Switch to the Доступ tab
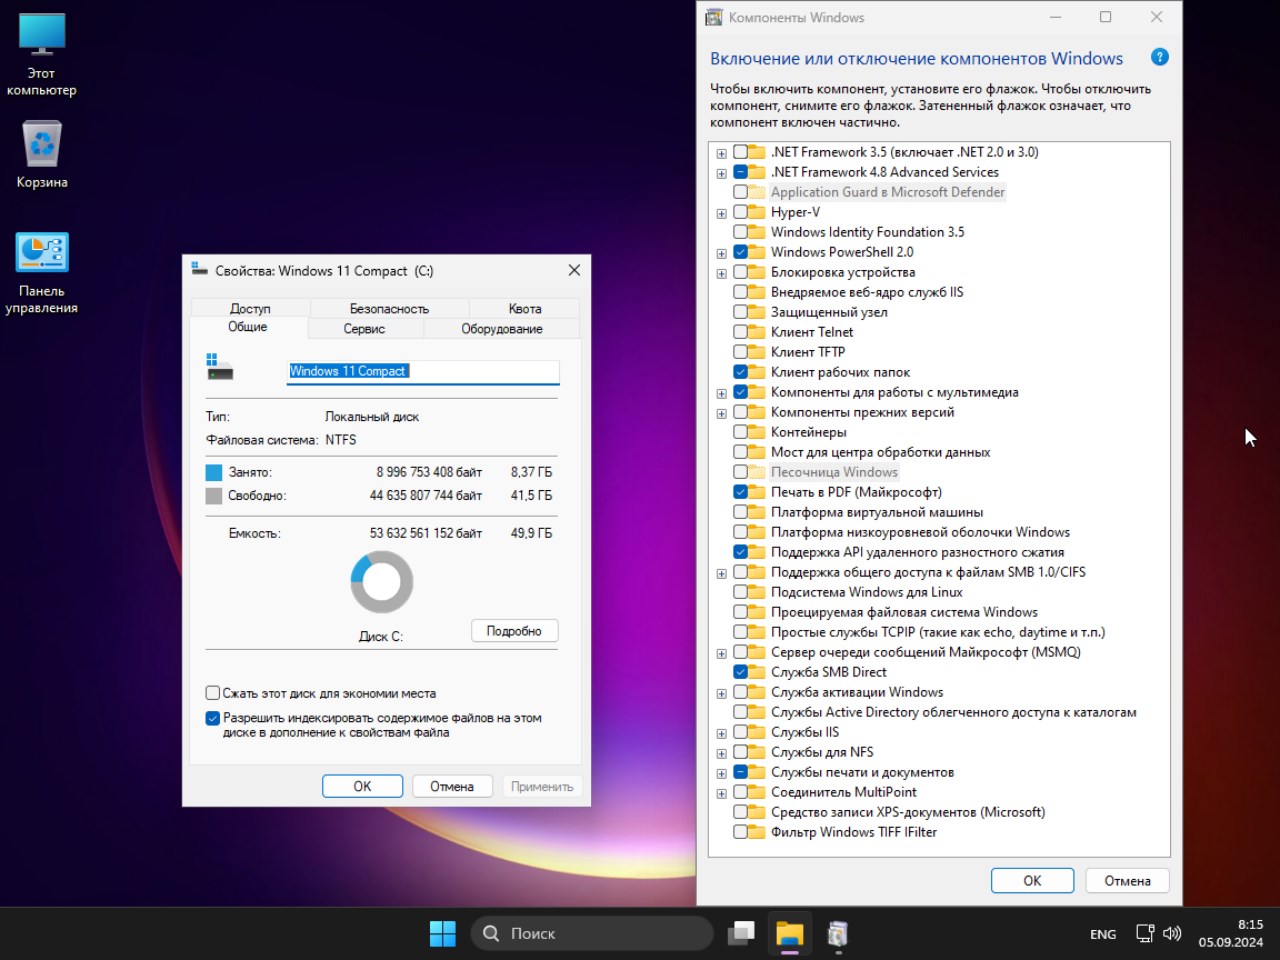 [x=250, y=308]
